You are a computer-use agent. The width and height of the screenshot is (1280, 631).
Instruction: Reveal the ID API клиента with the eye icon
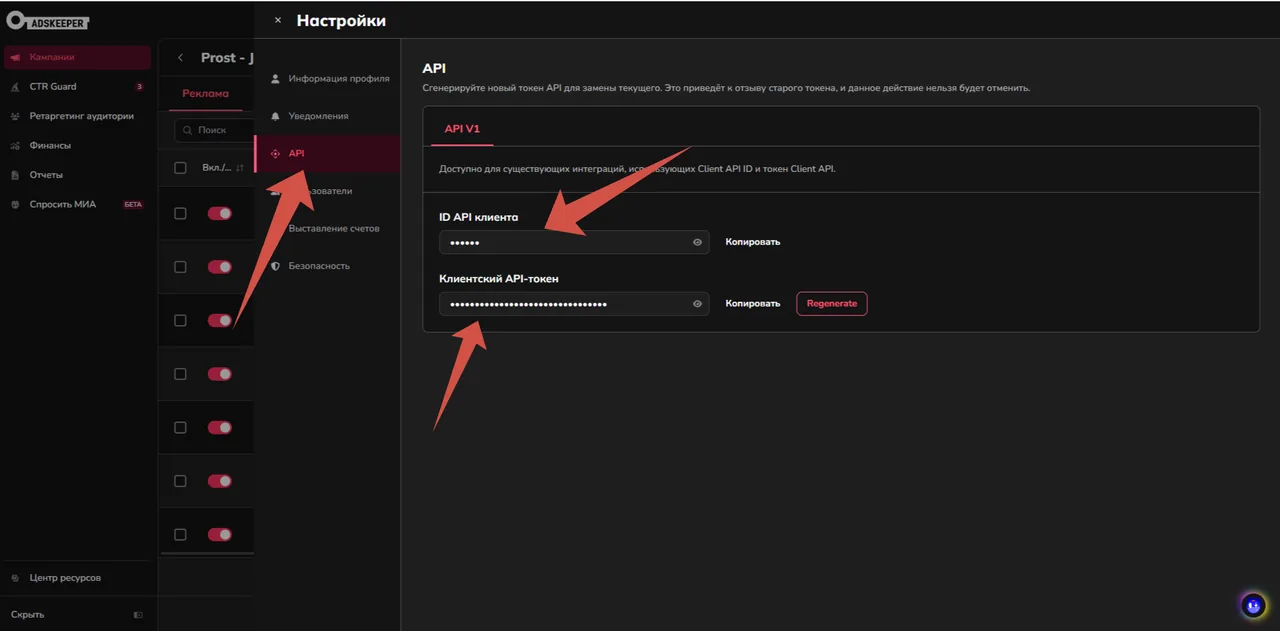pos(698,242)
